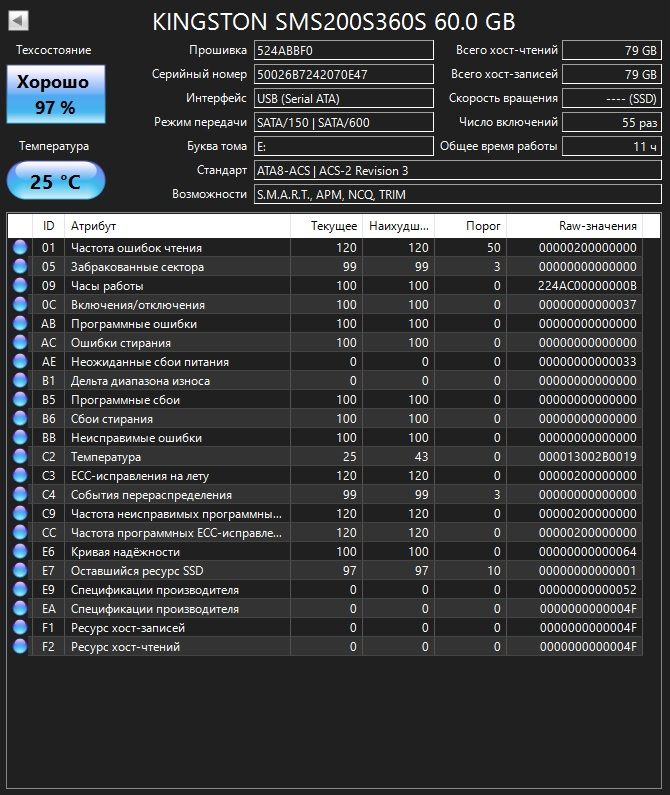Click status orb for attribute EA
The height and width of the screenshot is (795, 670).
pyautogui.click(x=20, y=608)
